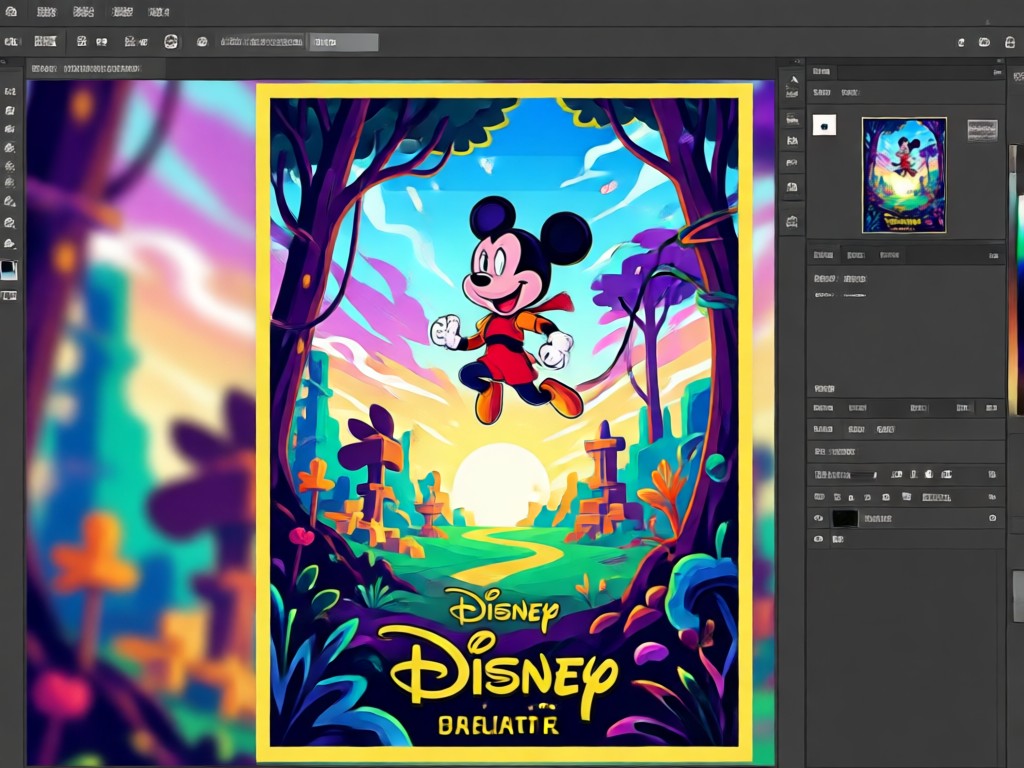Image resolution: width=1024 pixels, height=768 pixels.
Task: Select the second tool from the top of the toolbox
Action: pos(10,111)
